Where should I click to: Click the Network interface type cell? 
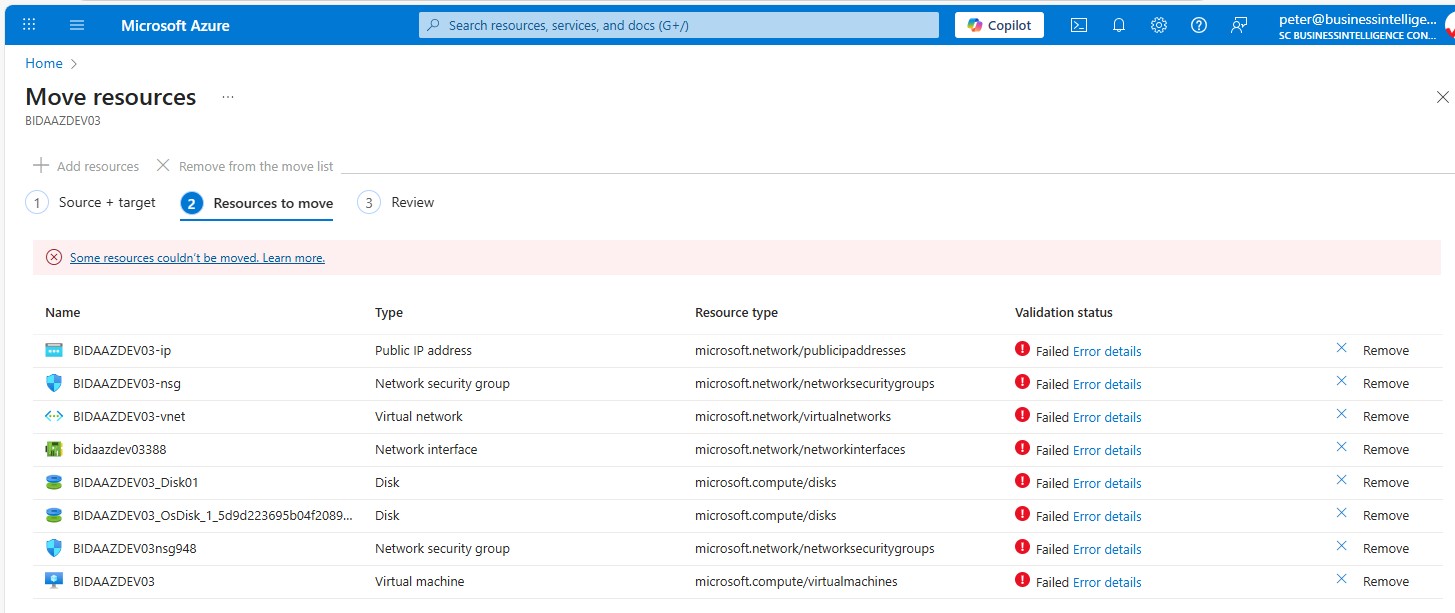pyautogui.click(x=426, y=449)
